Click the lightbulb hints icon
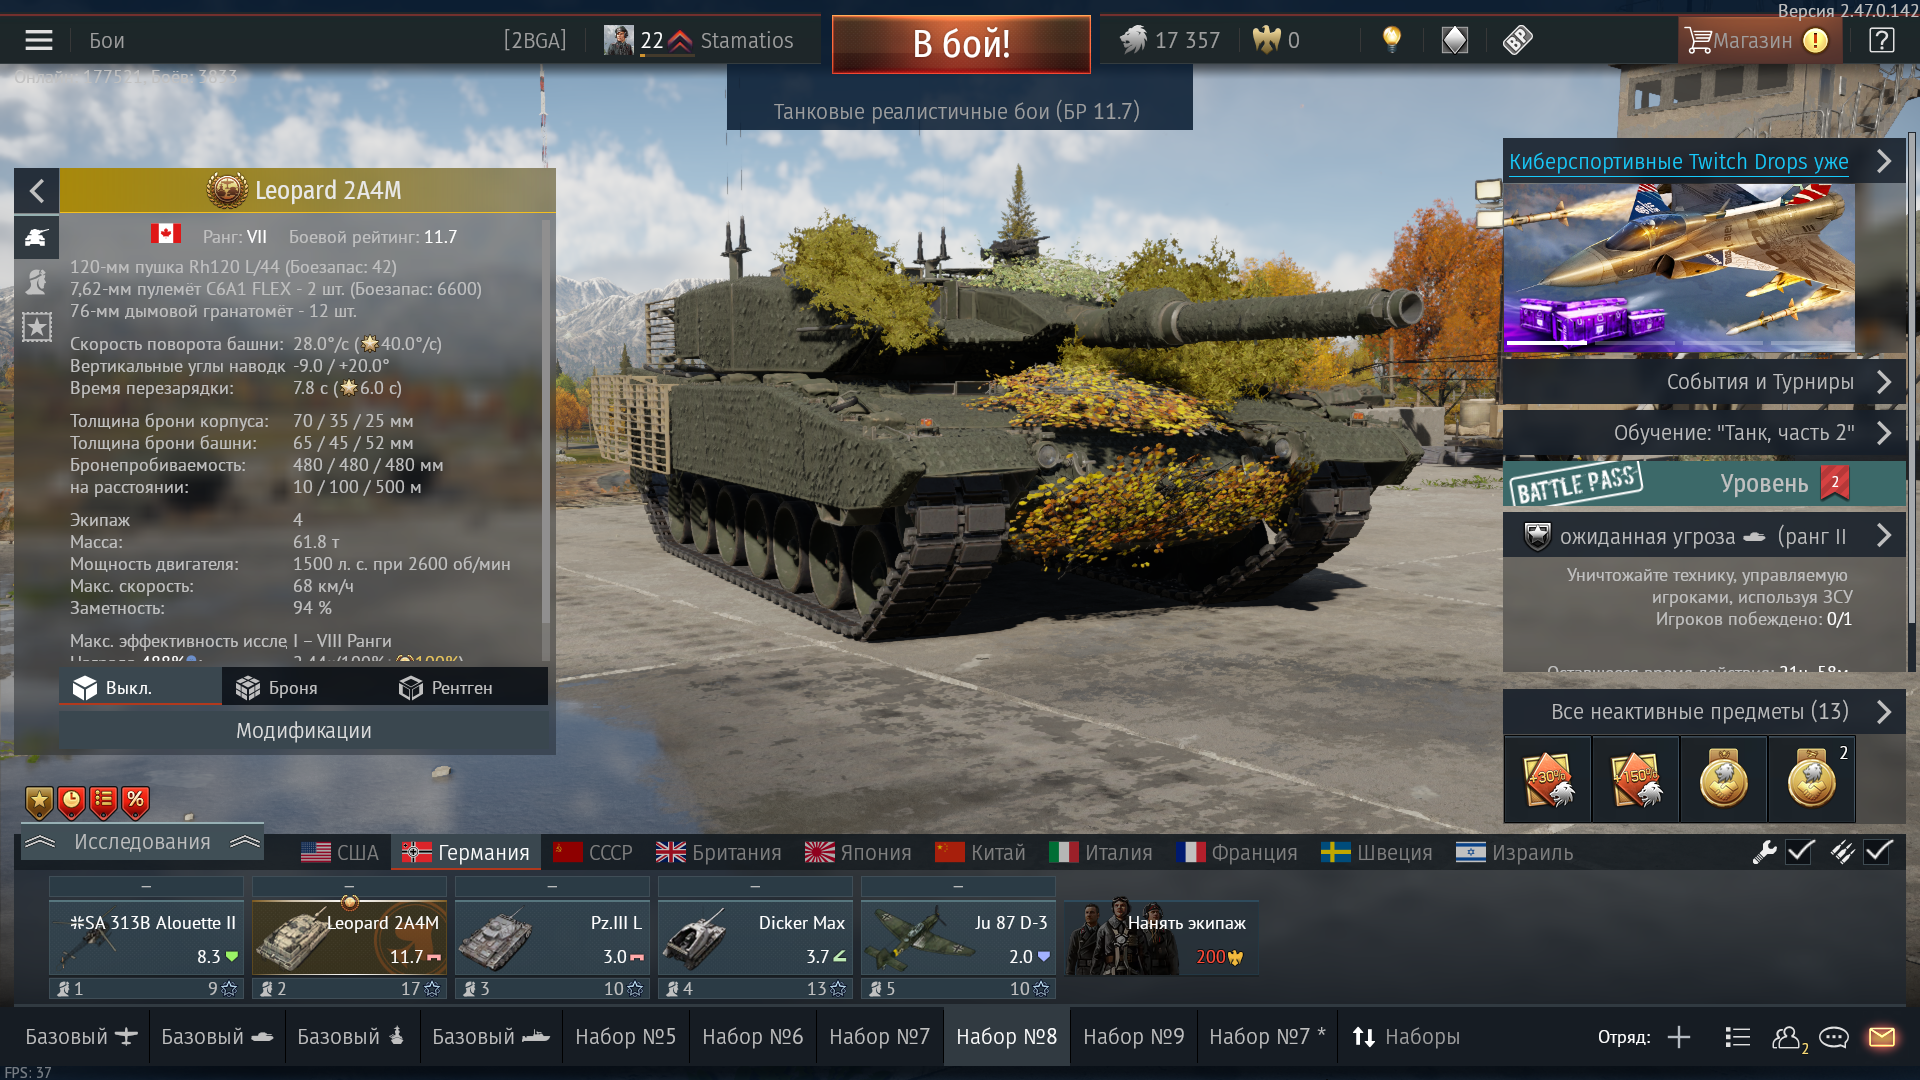 point(1391,40)
